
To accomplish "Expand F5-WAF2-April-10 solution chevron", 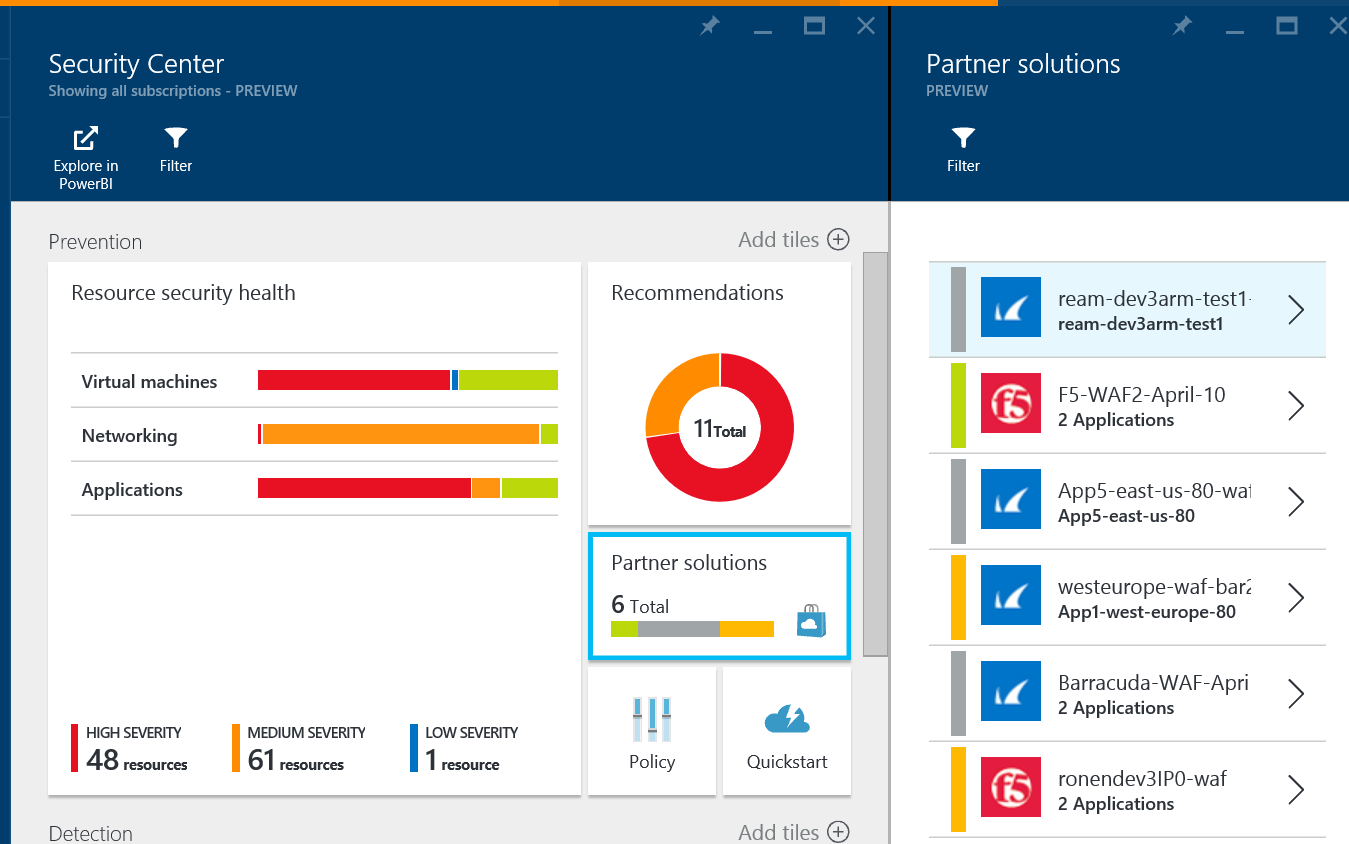I will pyautogui.click(x=1296, y=406).
